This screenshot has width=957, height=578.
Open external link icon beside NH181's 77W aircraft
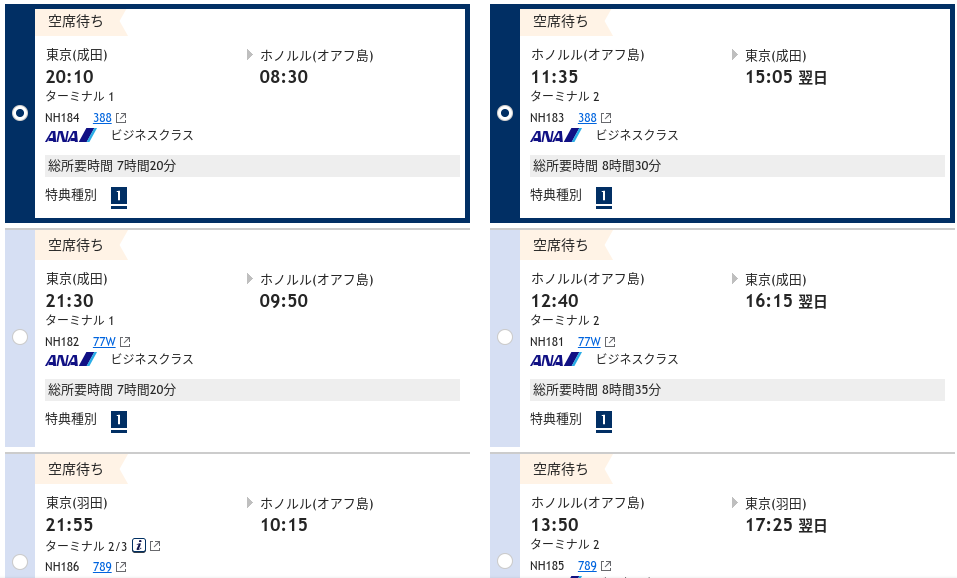610,342
